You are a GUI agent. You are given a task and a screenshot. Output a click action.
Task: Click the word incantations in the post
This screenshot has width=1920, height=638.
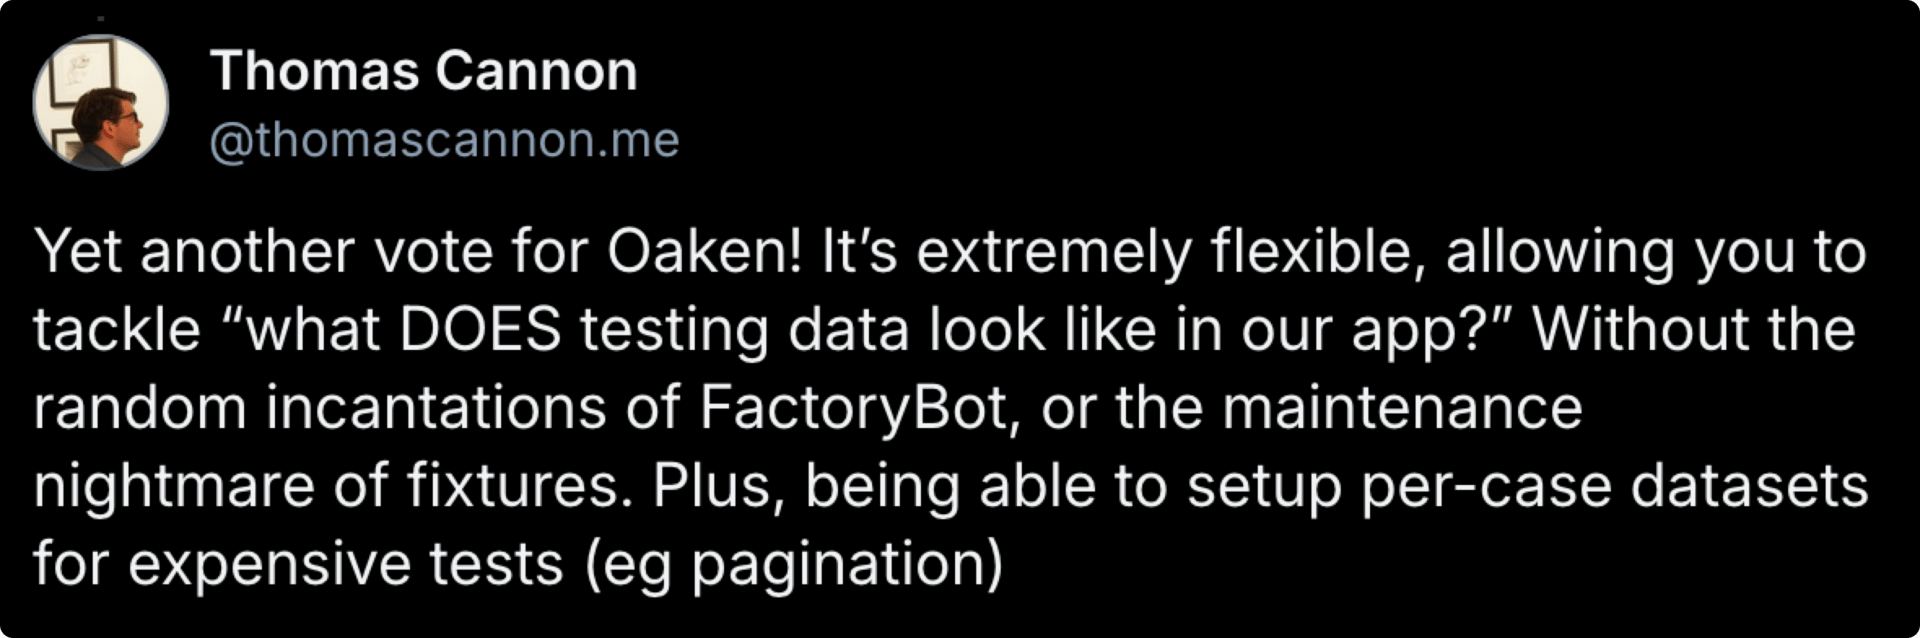pyautogui.click(x=436, y=408)
